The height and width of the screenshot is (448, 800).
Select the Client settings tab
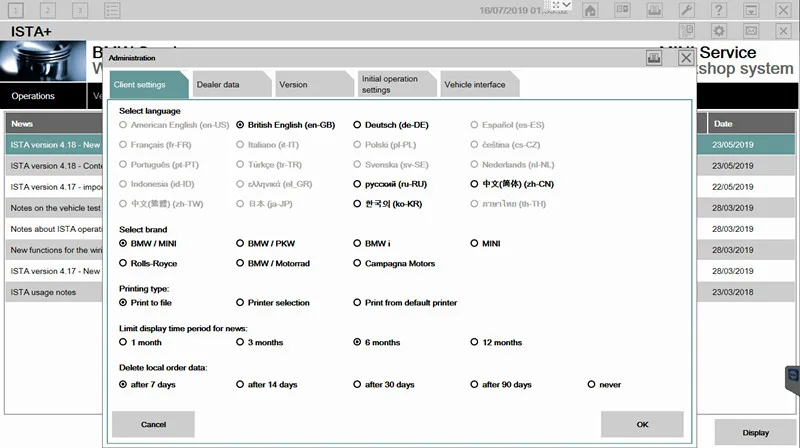[148, 84]
